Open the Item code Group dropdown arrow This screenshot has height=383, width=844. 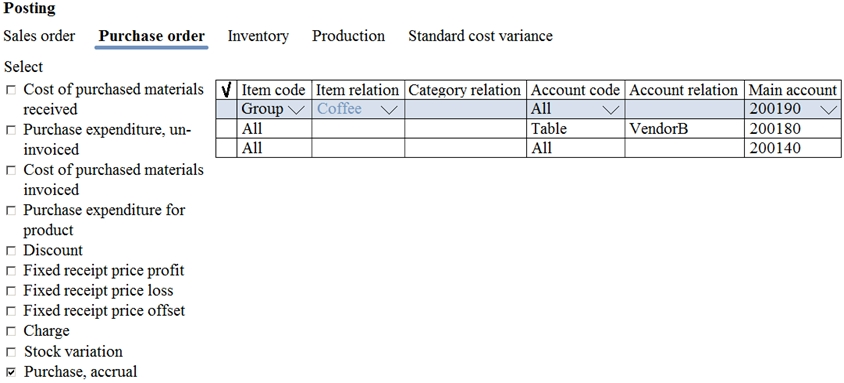296,110
